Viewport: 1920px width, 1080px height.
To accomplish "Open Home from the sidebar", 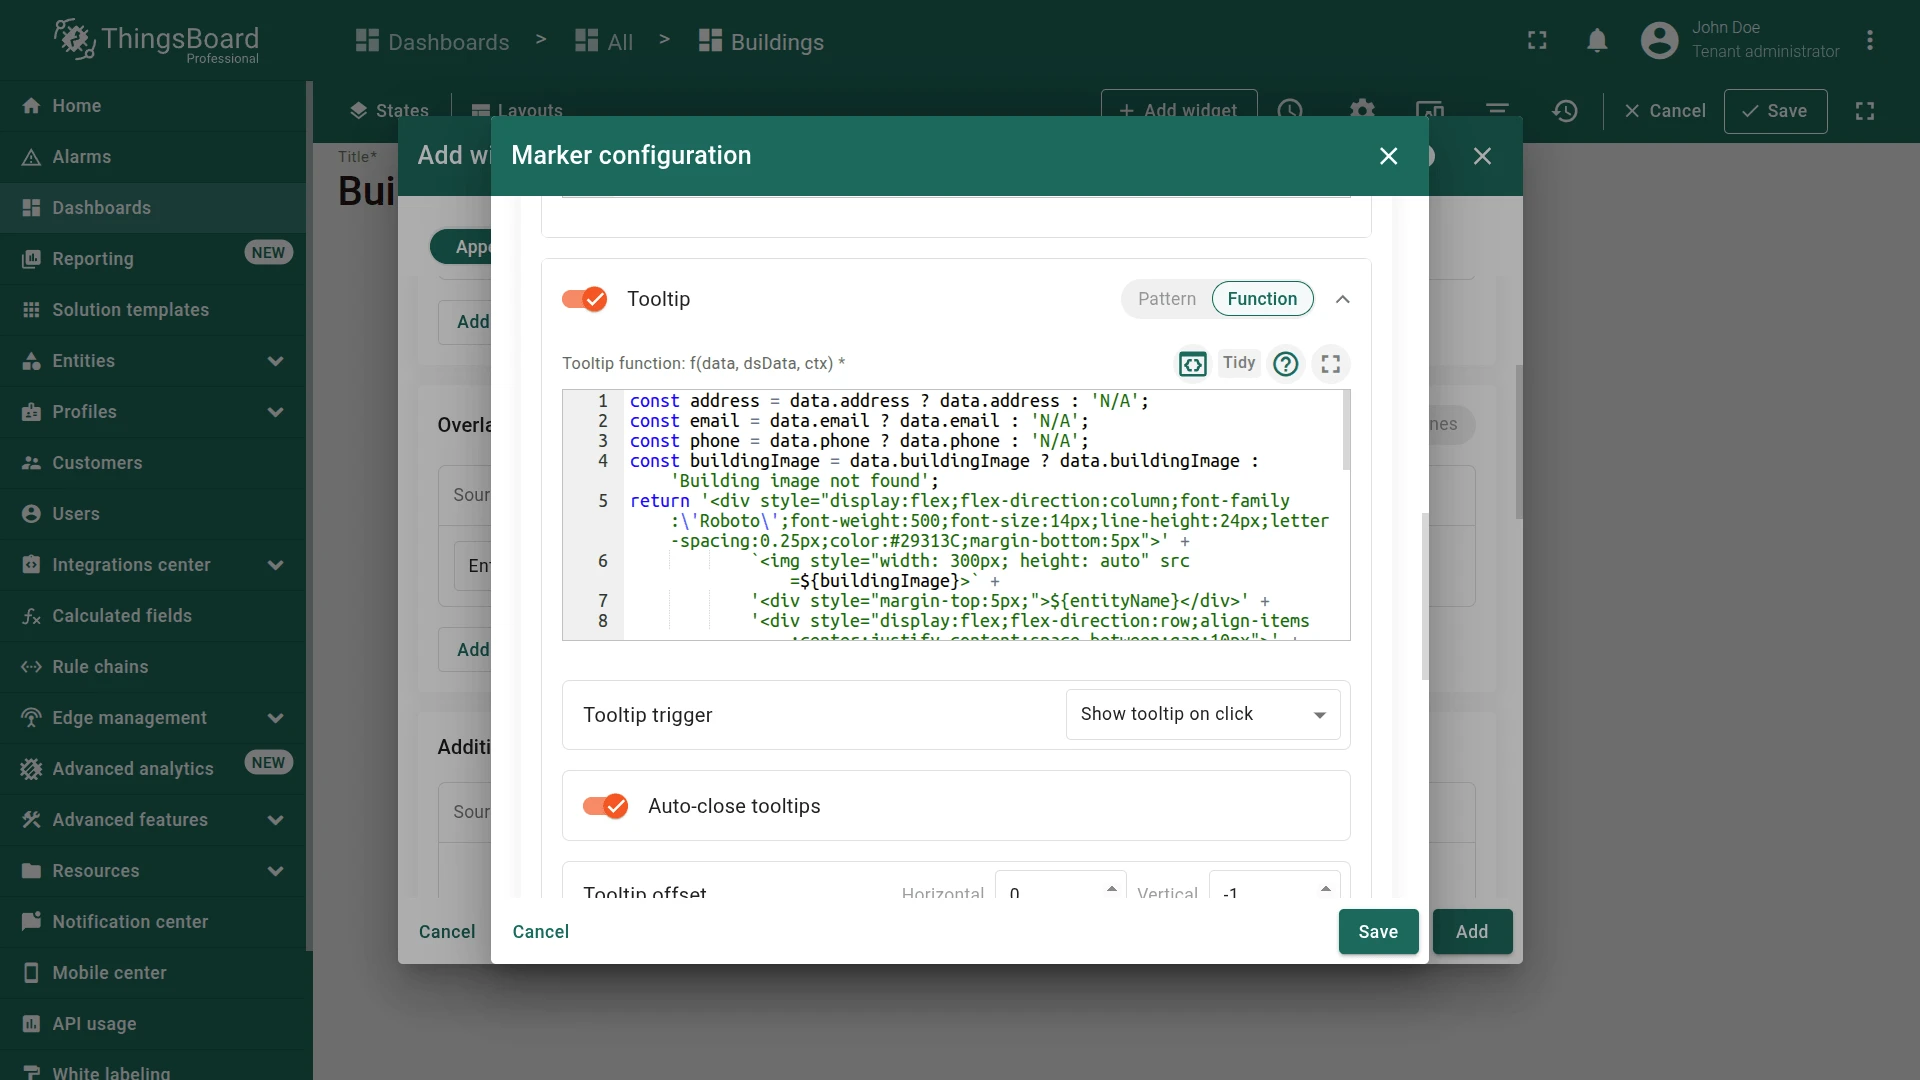I will tap(153, 106).
